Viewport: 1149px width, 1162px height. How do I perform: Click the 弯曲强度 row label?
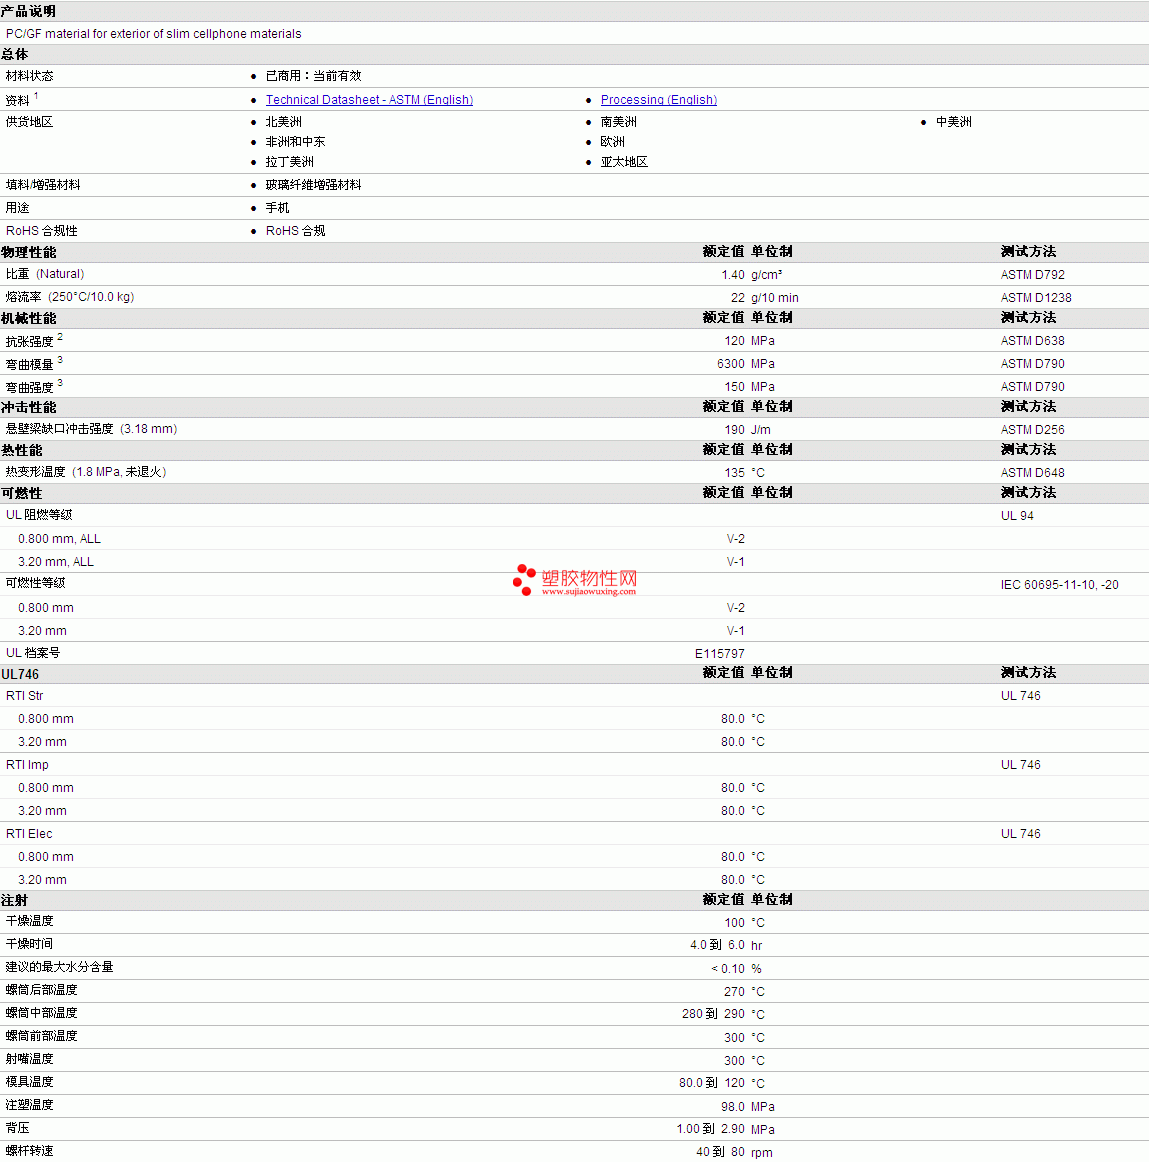(30, 387)
